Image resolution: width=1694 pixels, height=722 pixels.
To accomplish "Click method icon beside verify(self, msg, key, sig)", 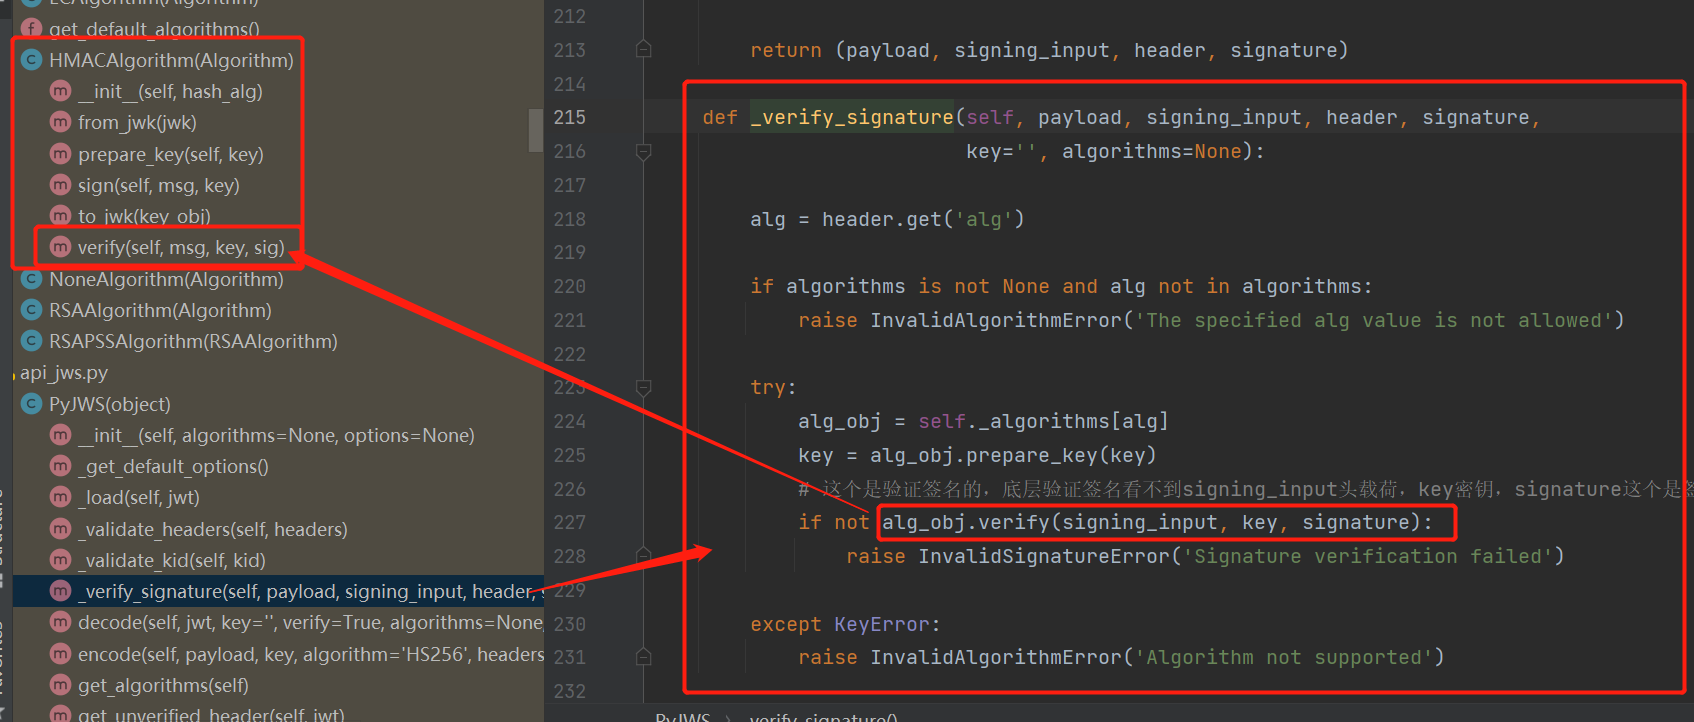I will (x=60, y=247).
